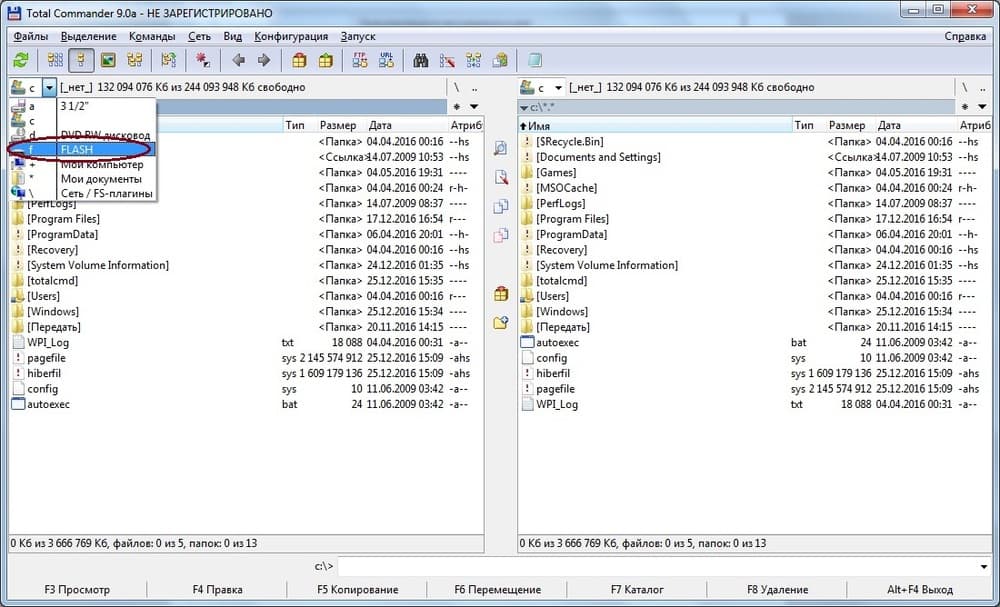Switch to brief file names view icon
The height and width of the screenshot is (607, 1000).
[x=55, y=61]
